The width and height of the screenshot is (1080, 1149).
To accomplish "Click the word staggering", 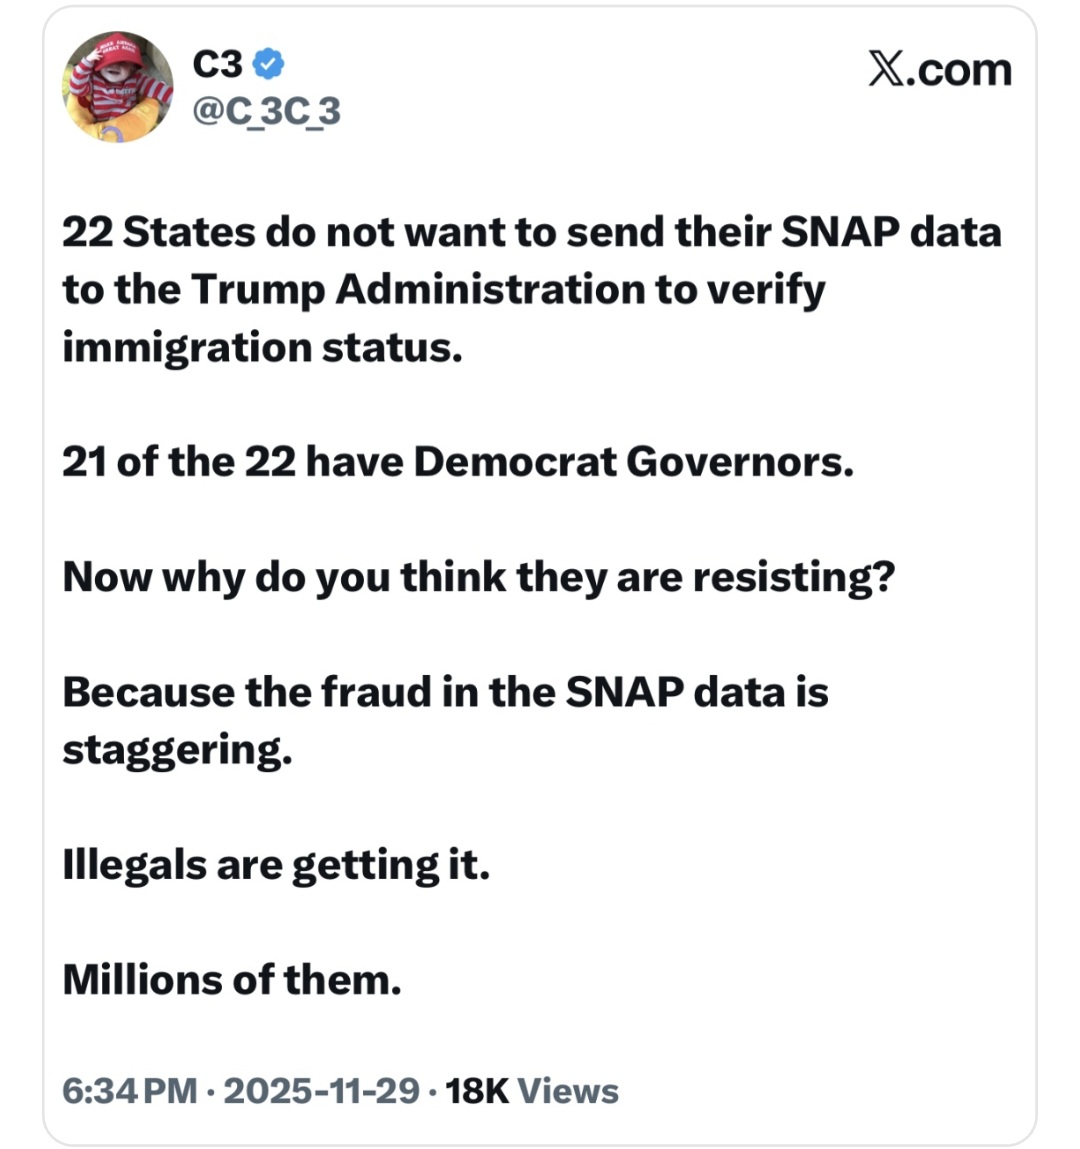I will (177, 750).
